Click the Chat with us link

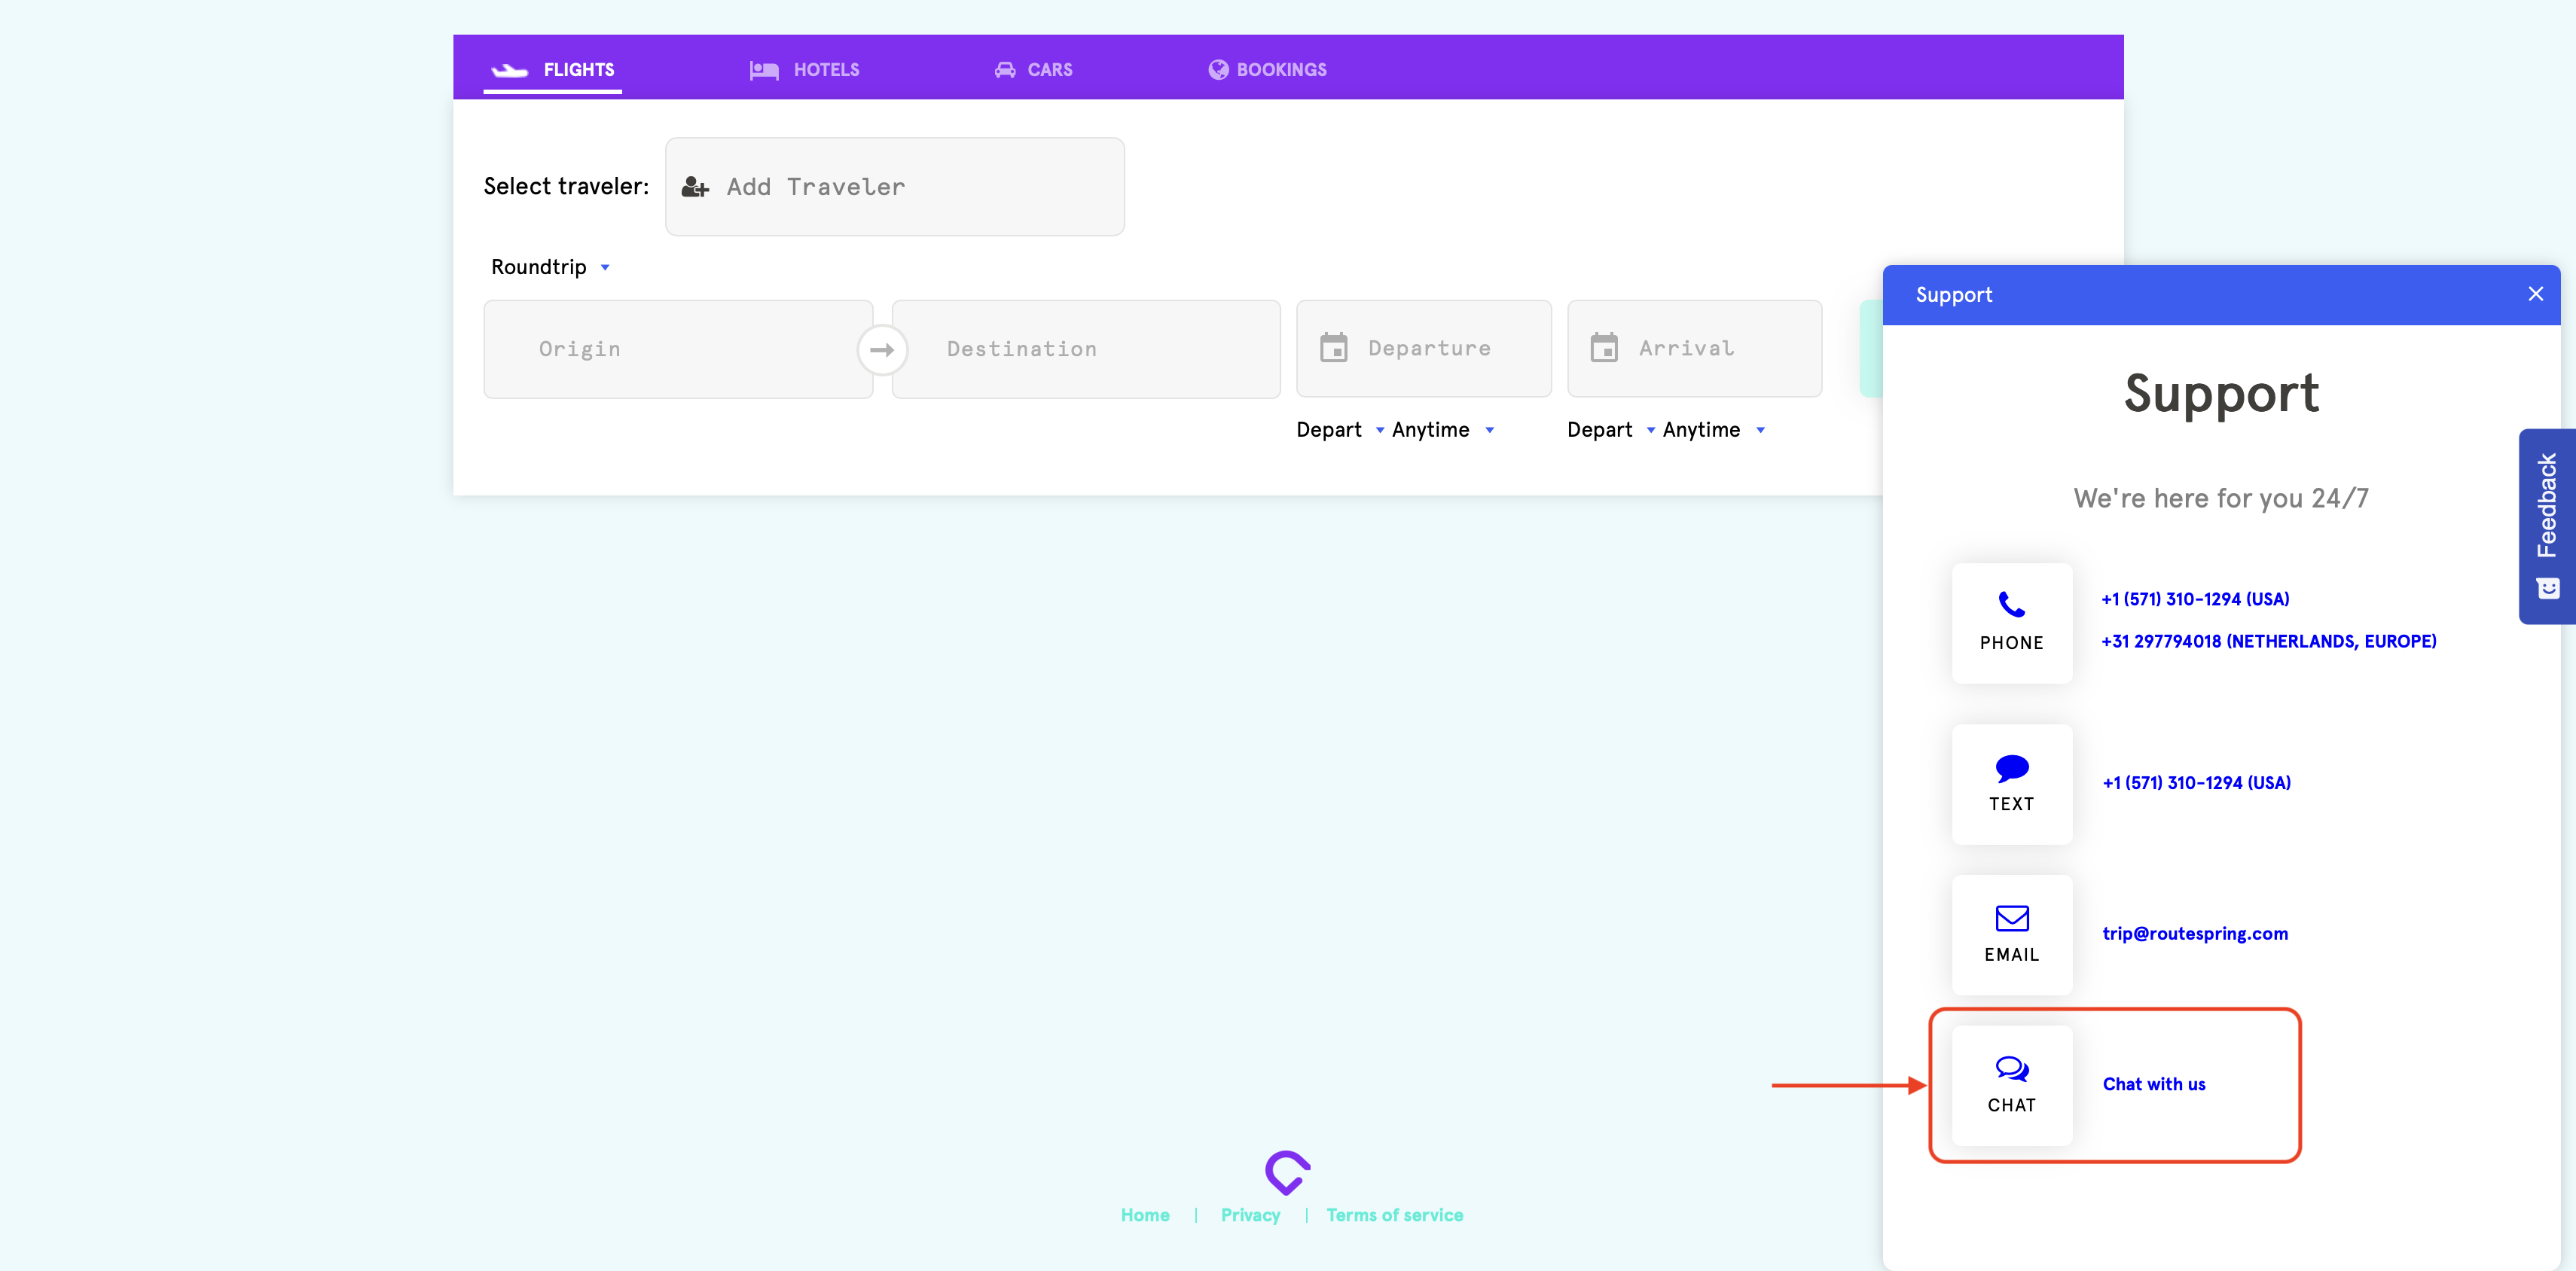click(2153, 1084)
